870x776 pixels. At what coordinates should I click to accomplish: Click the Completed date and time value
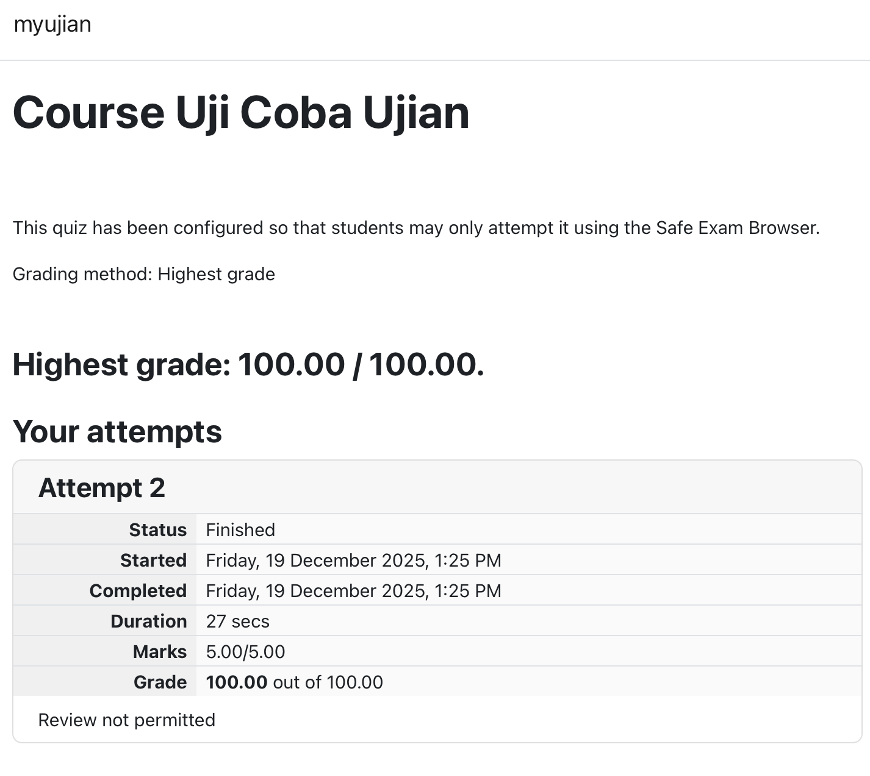(353, 591)
